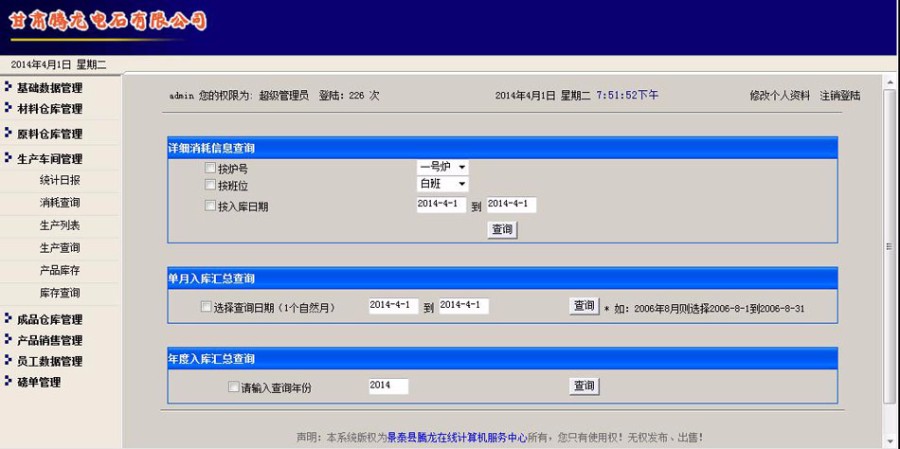The image size is (900, 449).
Task: Click start date field for 按入库日期
Action: coord(441,204)
